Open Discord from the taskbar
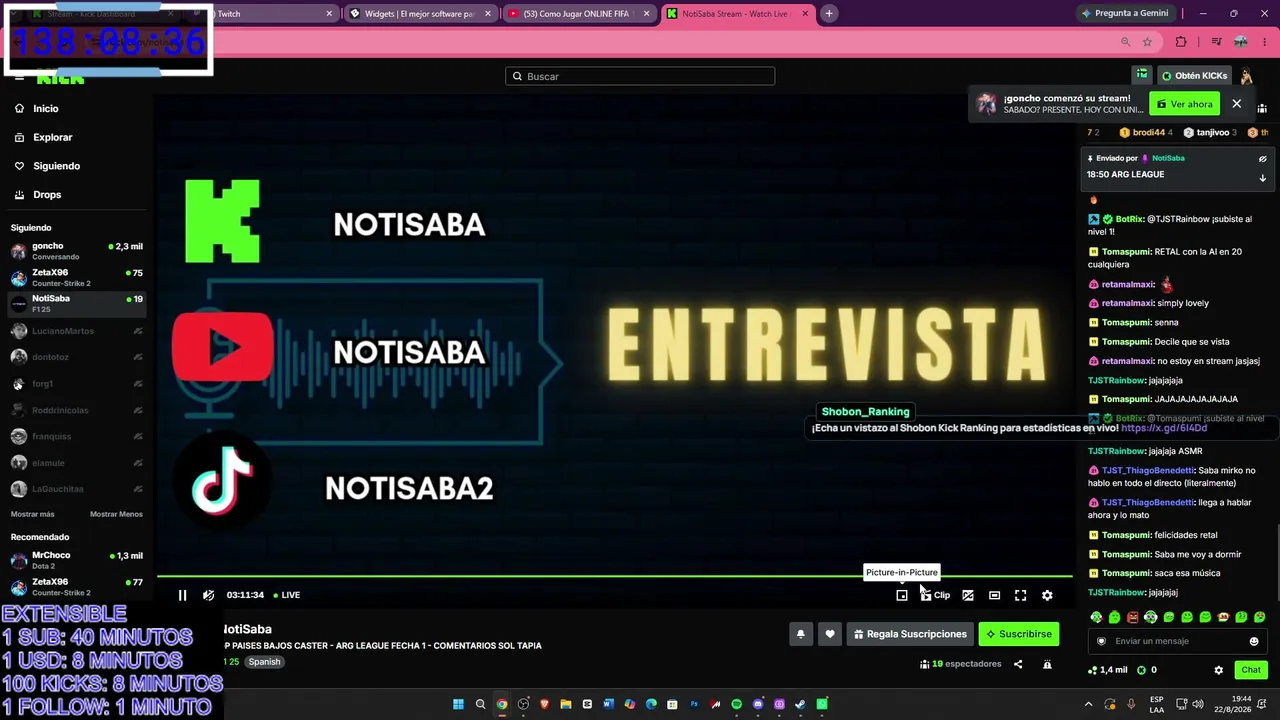Viewport: 1280px width, 720px height. tap(758, 704)
